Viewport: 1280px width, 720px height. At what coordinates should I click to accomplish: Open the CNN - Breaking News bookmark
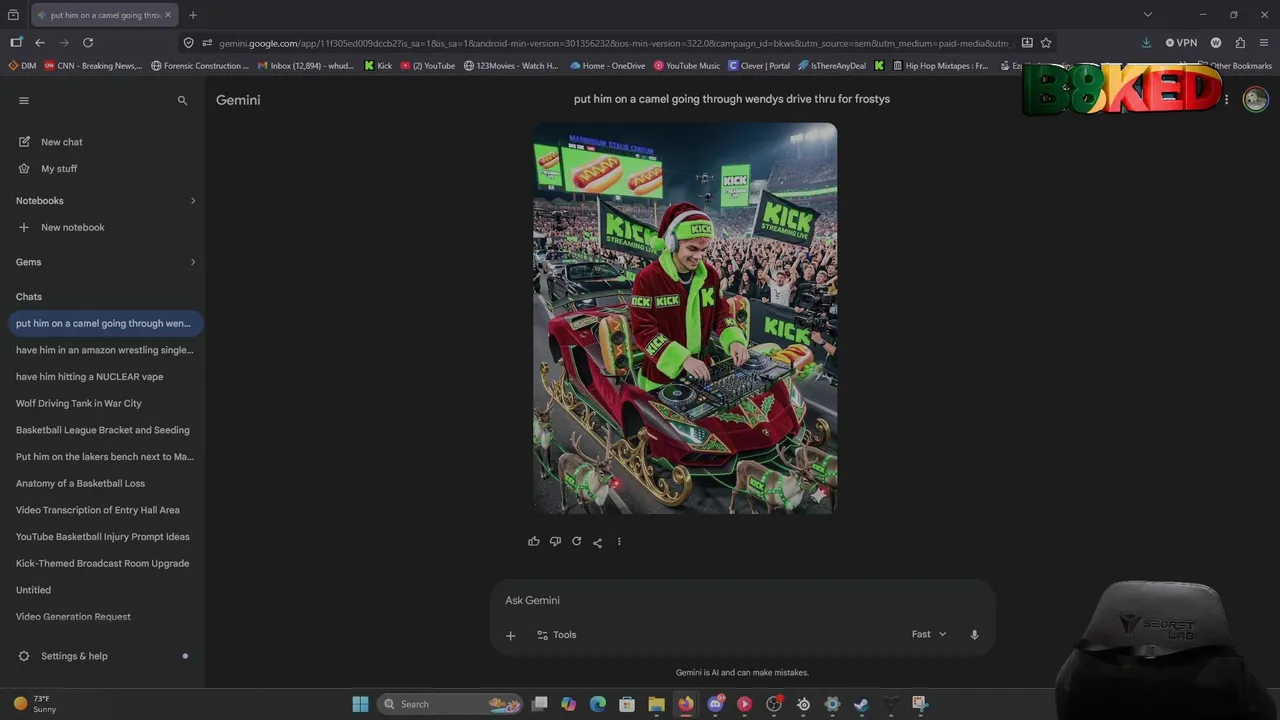[x=92, y=66]
